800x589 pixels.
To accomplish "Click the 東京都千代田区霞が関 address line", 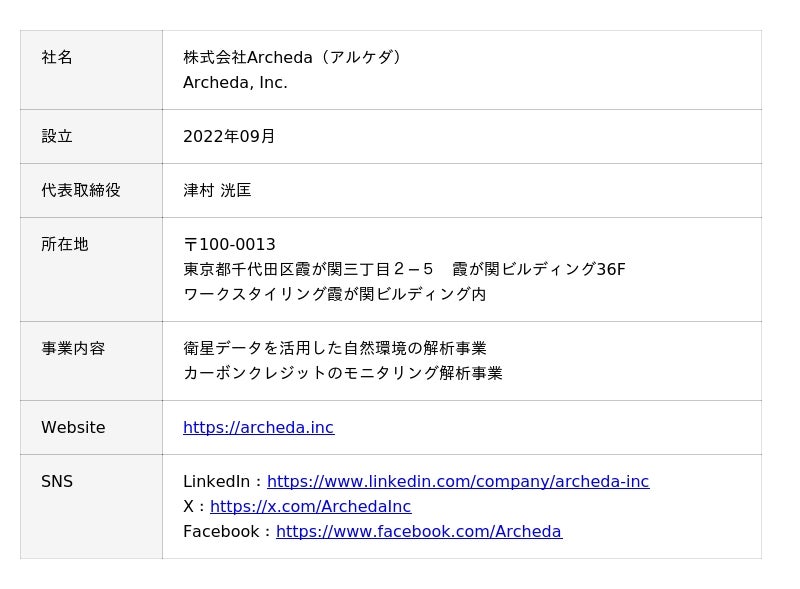I will 404,270.
